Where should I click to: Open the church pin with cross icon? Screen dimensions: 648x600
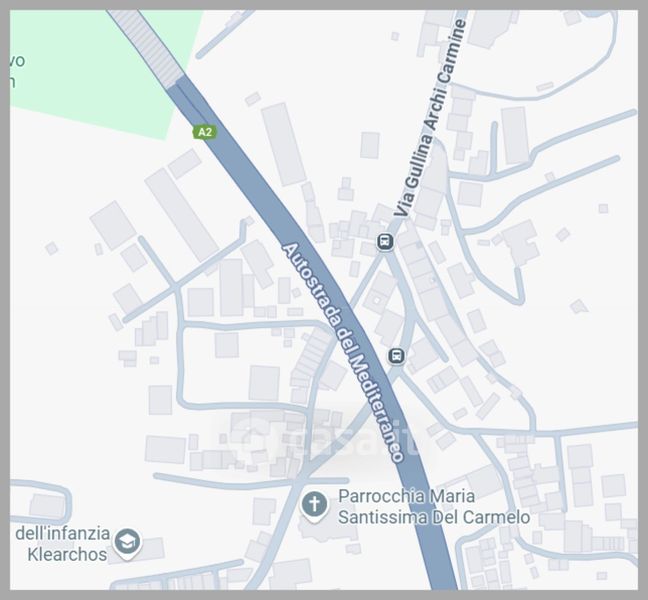tap(314, 506)
